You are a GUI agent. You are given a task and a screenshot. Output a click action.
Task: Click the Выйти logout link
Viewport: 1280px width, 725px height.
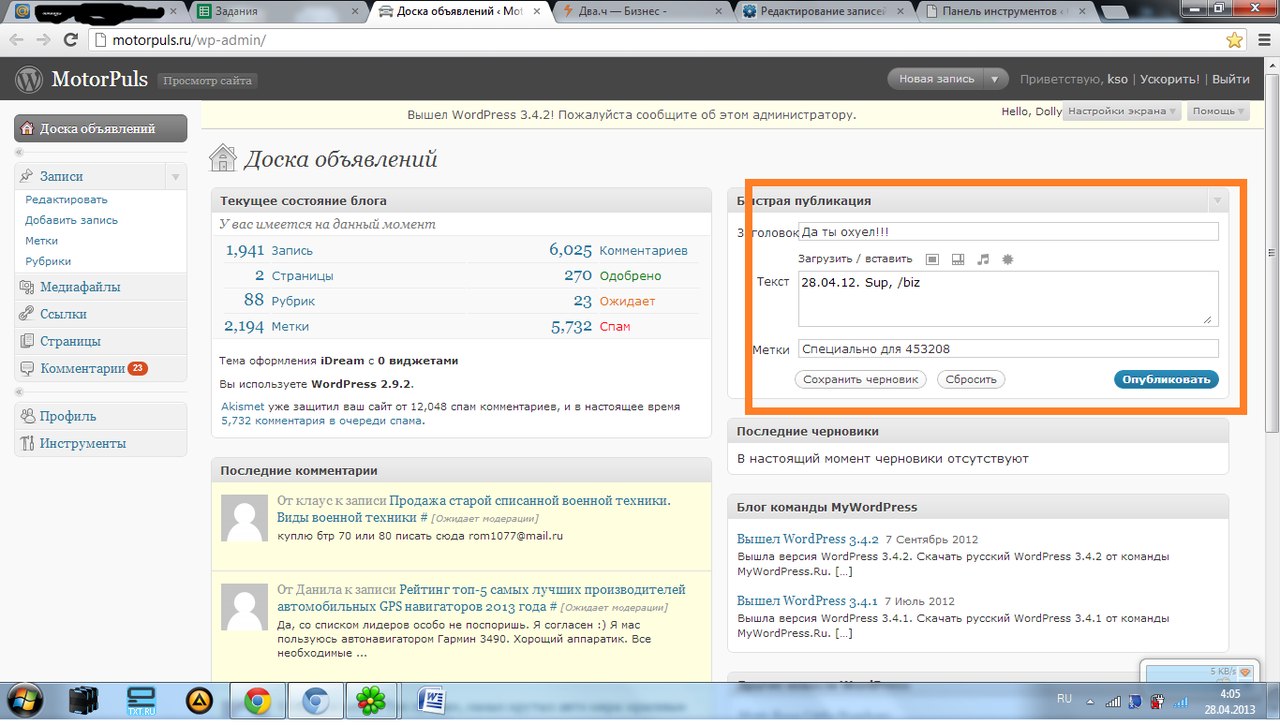click(x=1231, y=79)
